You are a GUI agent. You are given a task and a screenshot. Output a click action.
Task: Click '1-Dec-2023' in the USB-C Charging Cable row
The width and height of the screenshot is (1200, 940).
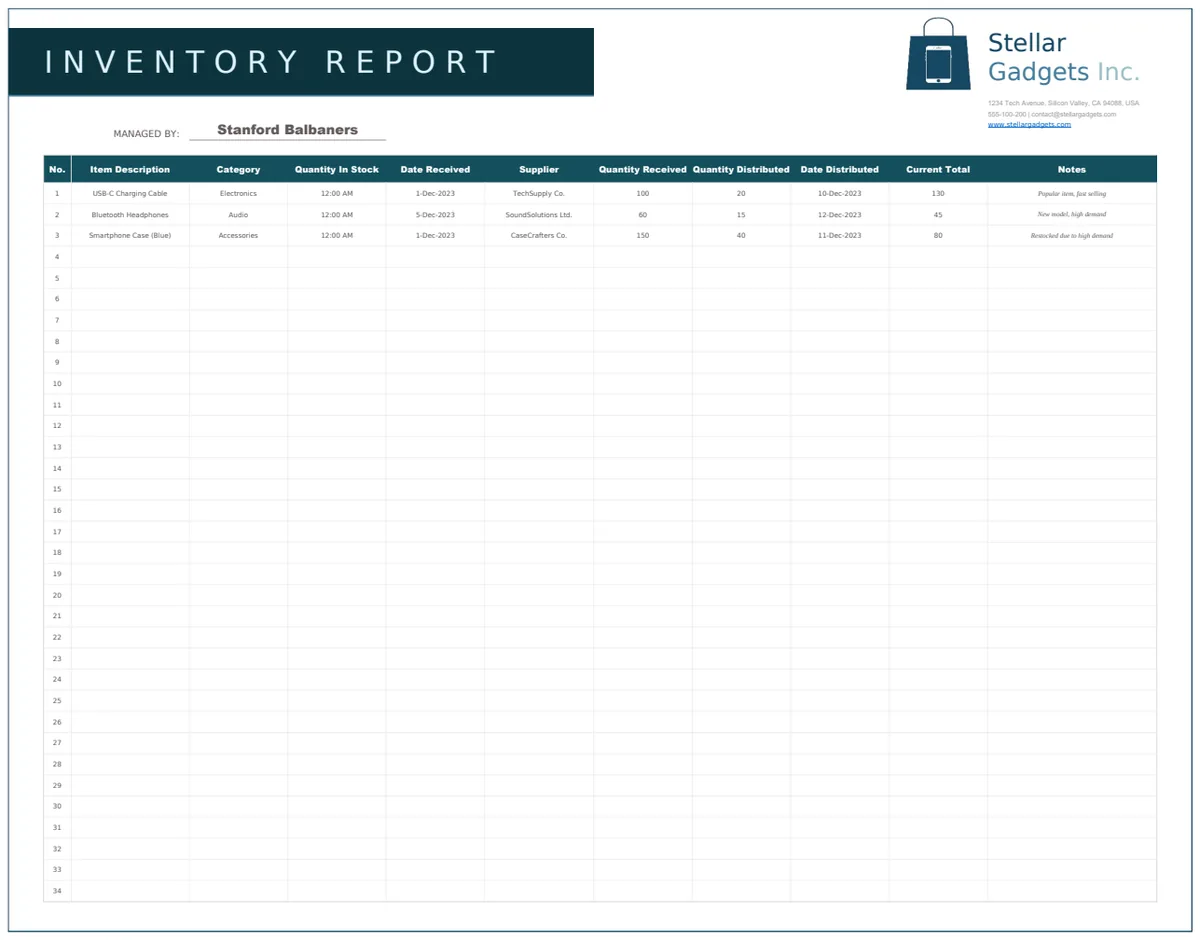pos(435,194)
